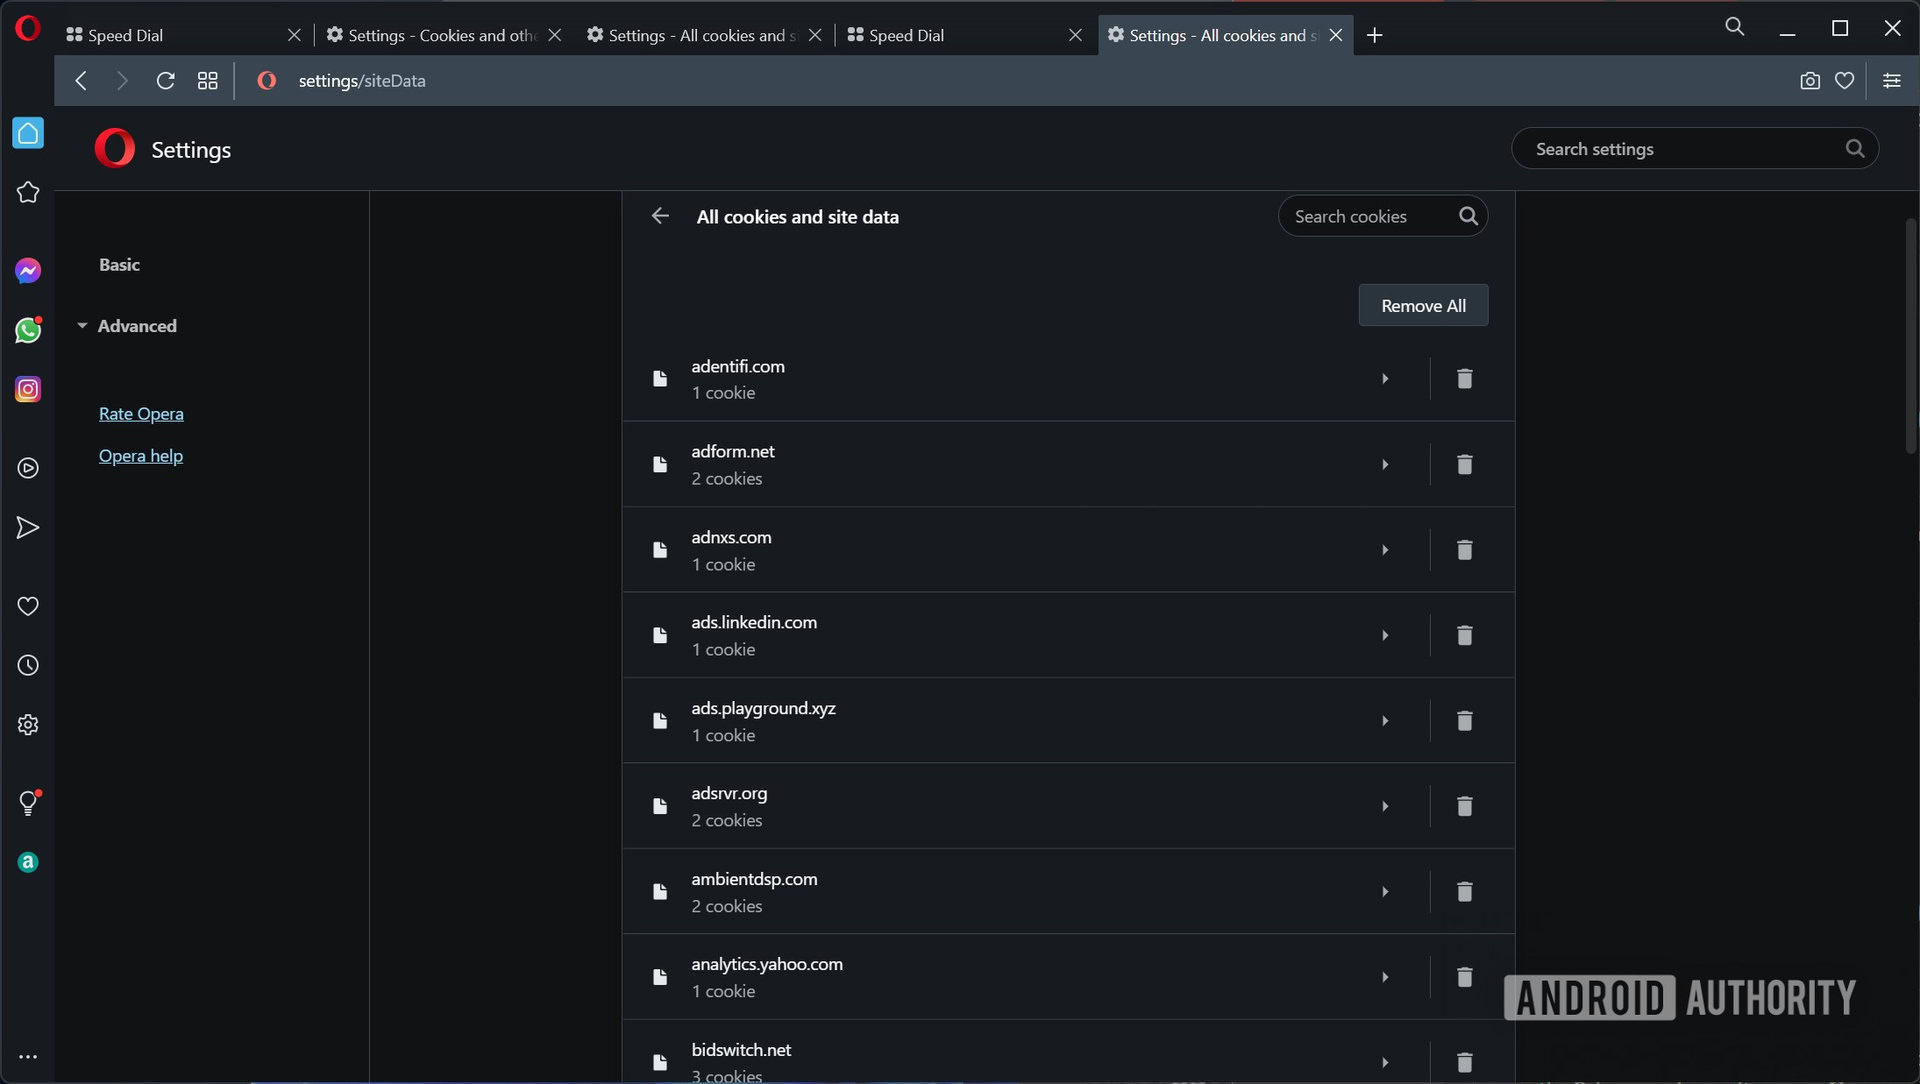The width and height of the screenshot is (1920, 1084).
Task: Open Settings gear in sidebar
Action: point(28,725)
